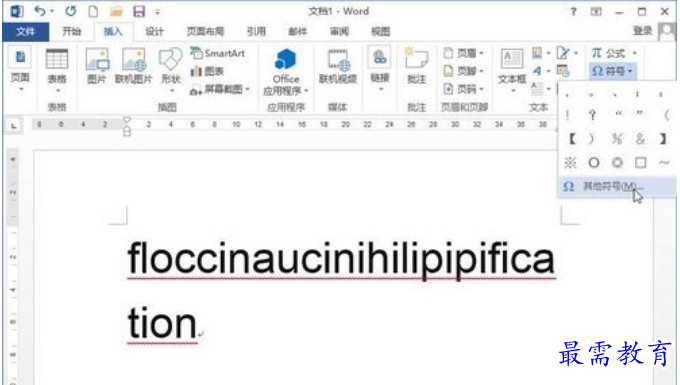Insert a signature line icon
Screen dimensions: 680x385
click(x=563, y=53)
